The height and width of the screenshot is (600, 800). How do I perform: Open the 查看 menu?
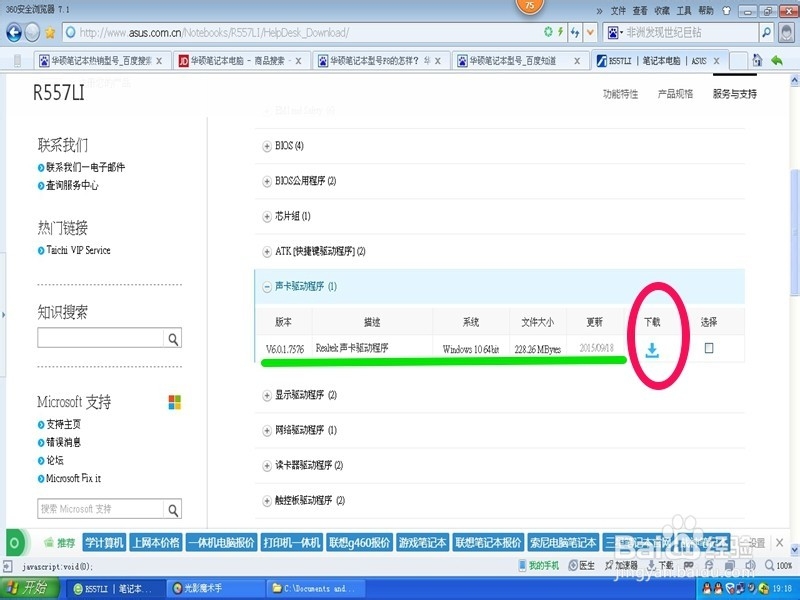[640, 10]
